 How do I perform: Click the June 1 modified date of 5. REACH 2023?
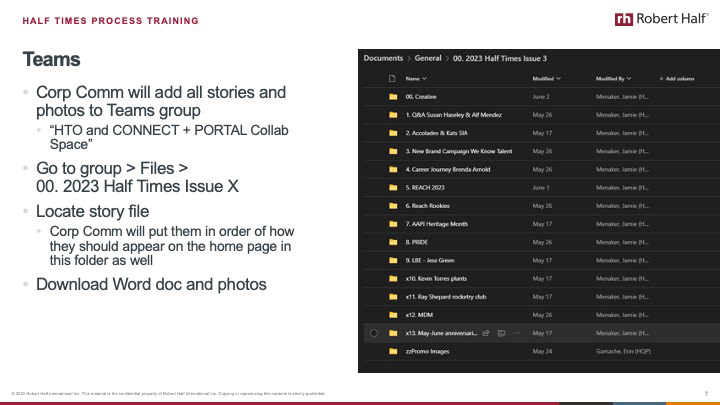[x=540, y=188]
